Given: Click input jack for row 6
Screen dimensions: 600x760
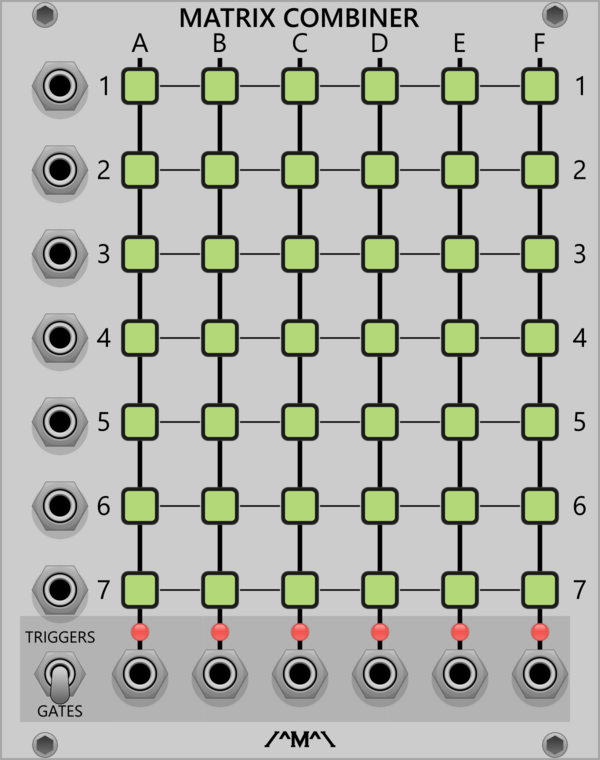Looking at the screenshot, I should click(60, 506).
